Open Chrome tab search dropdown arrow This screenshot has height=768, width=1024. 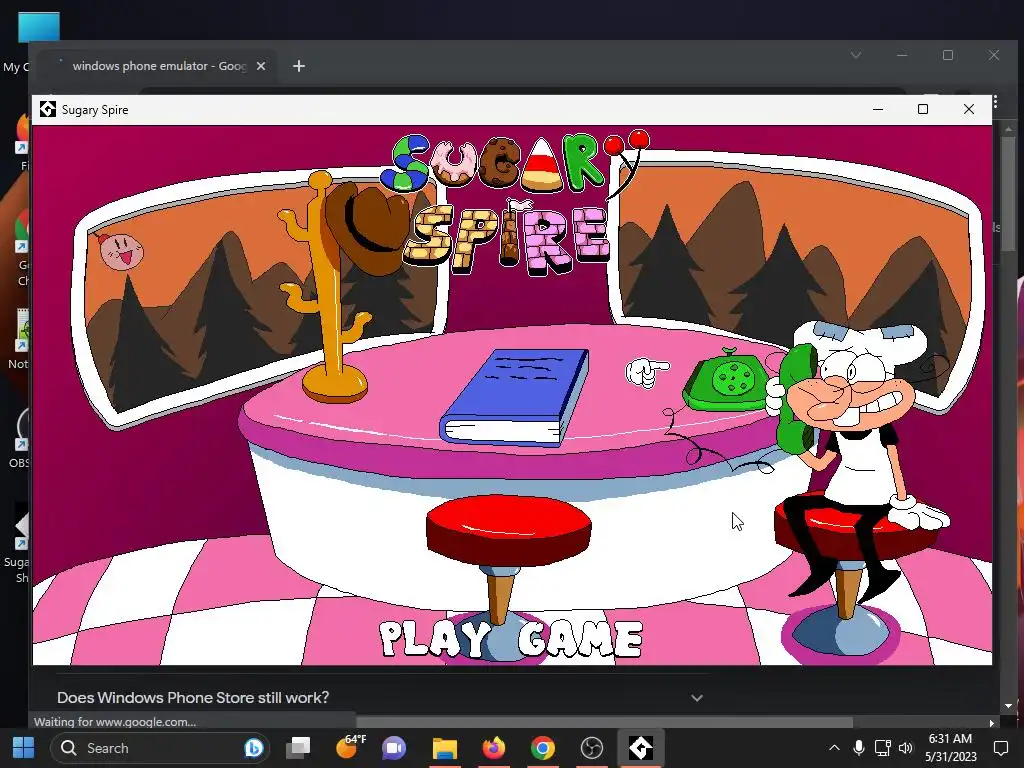[856, 56]
